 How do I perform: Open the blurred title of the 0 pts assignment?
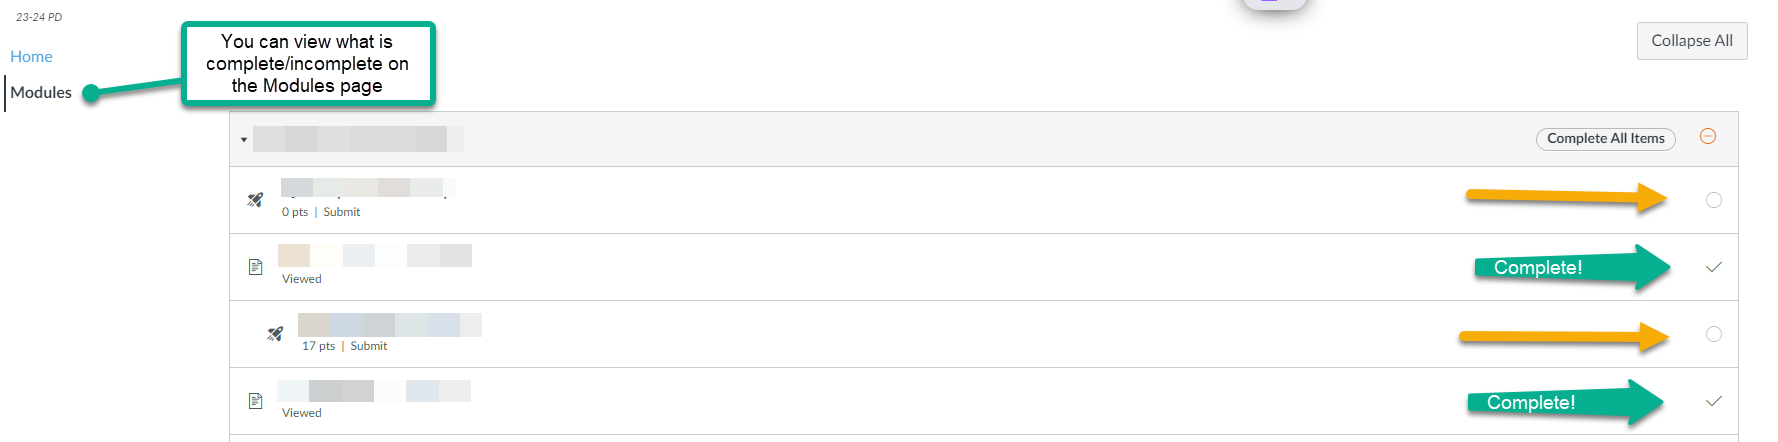tap(366, 187)
